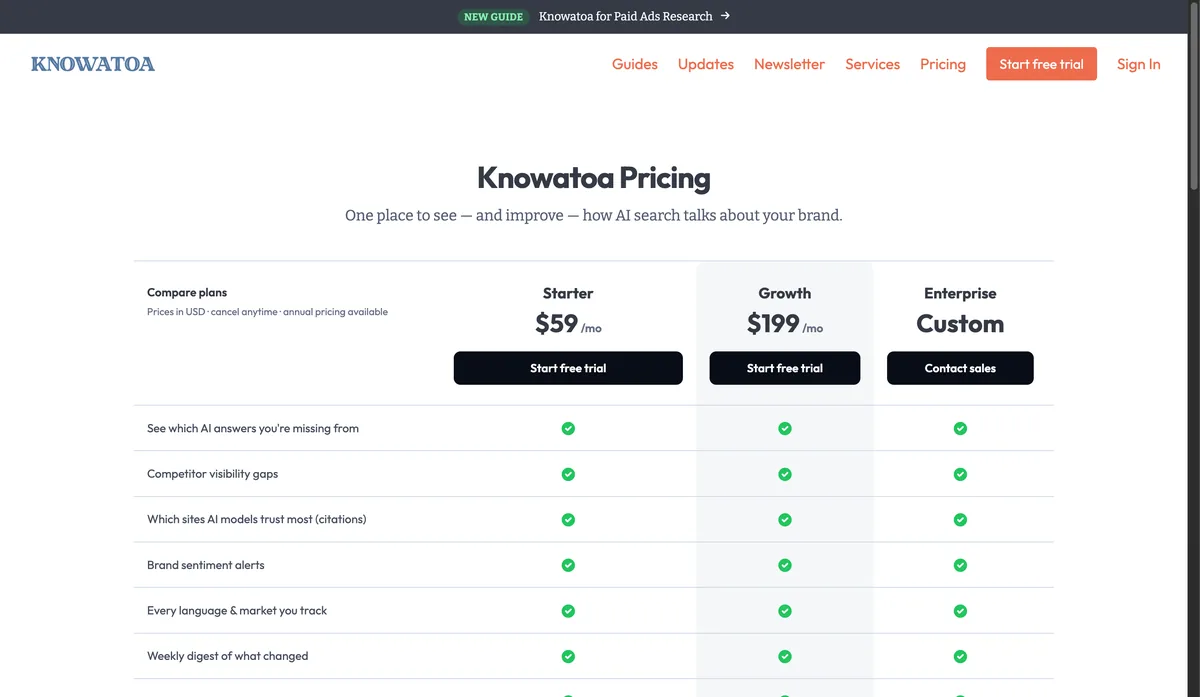The height and width of the screenshot is (697, 1200).
Task: Click Growth checkmark for language & market row
Action: click(785, 611)
